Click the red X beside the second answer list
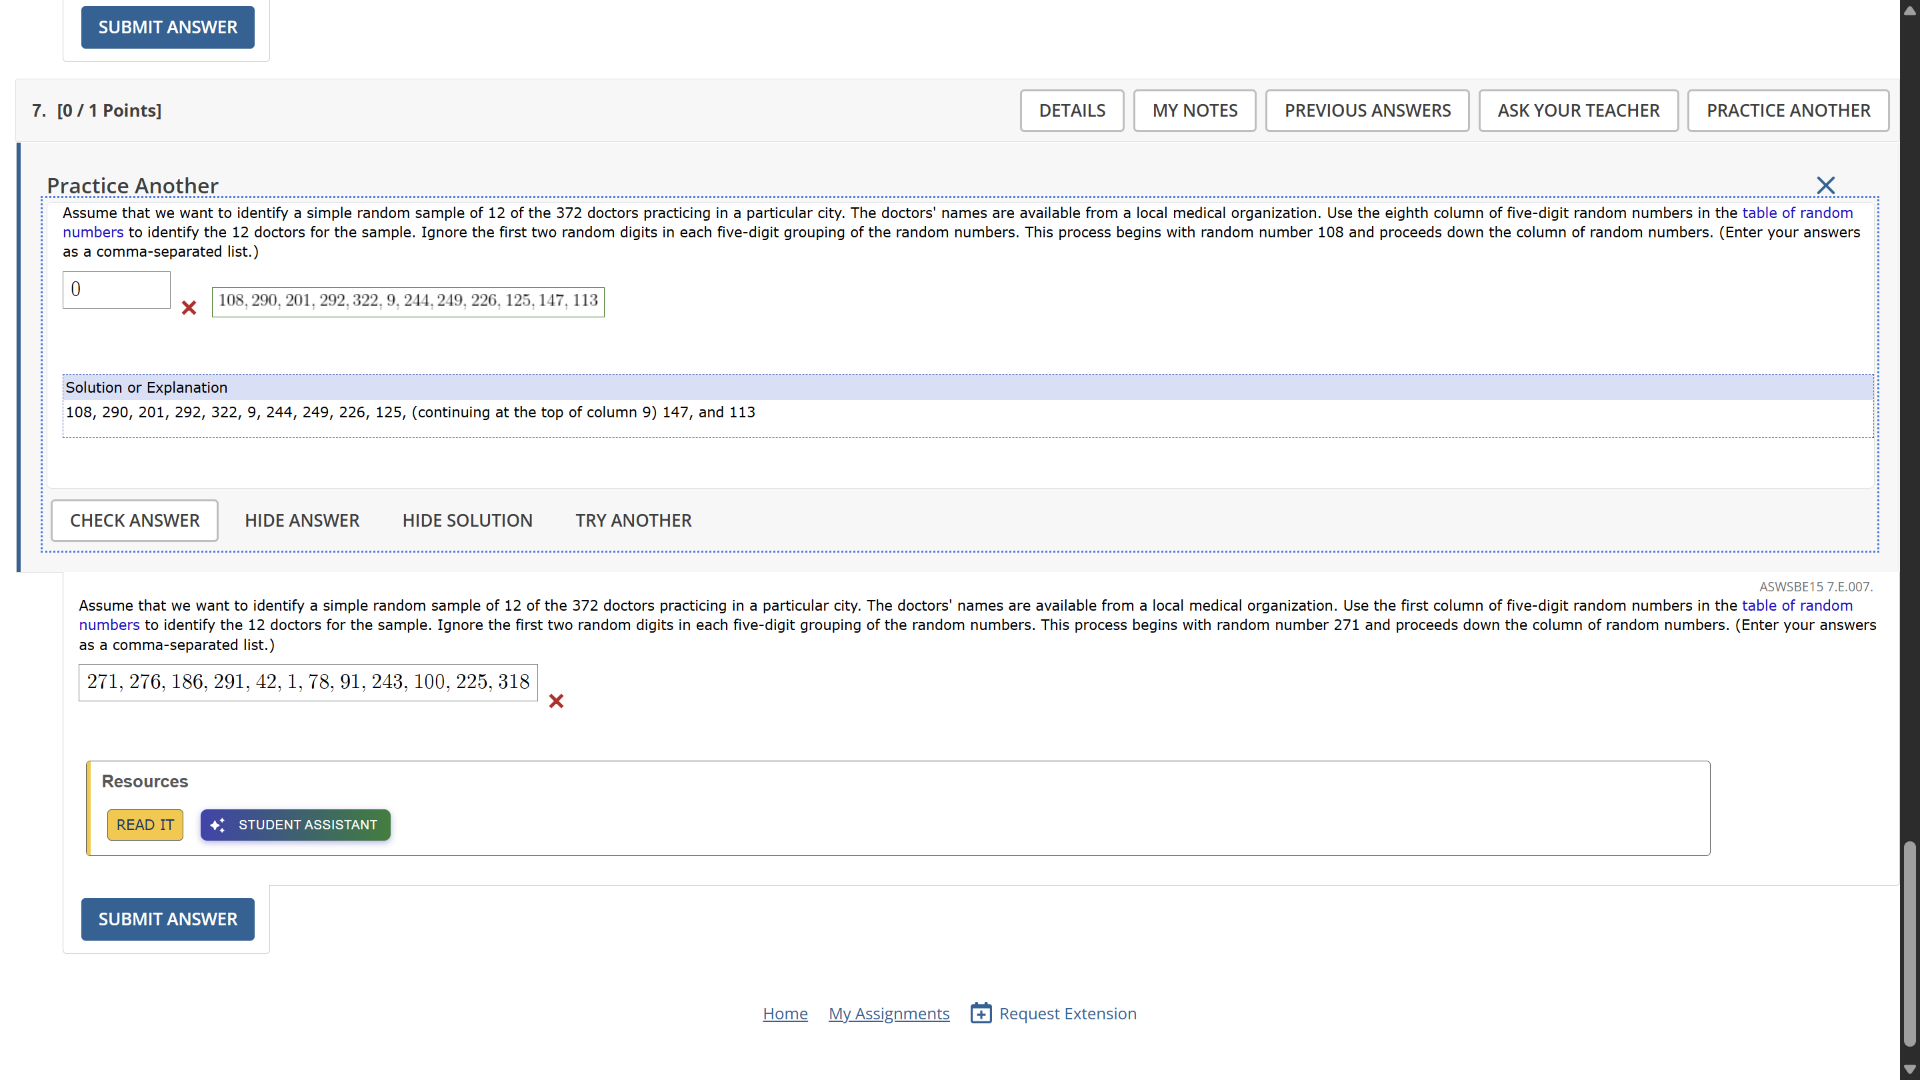Image resolution: width=1920 pixels, height=1080 pixels. point(555,701)
